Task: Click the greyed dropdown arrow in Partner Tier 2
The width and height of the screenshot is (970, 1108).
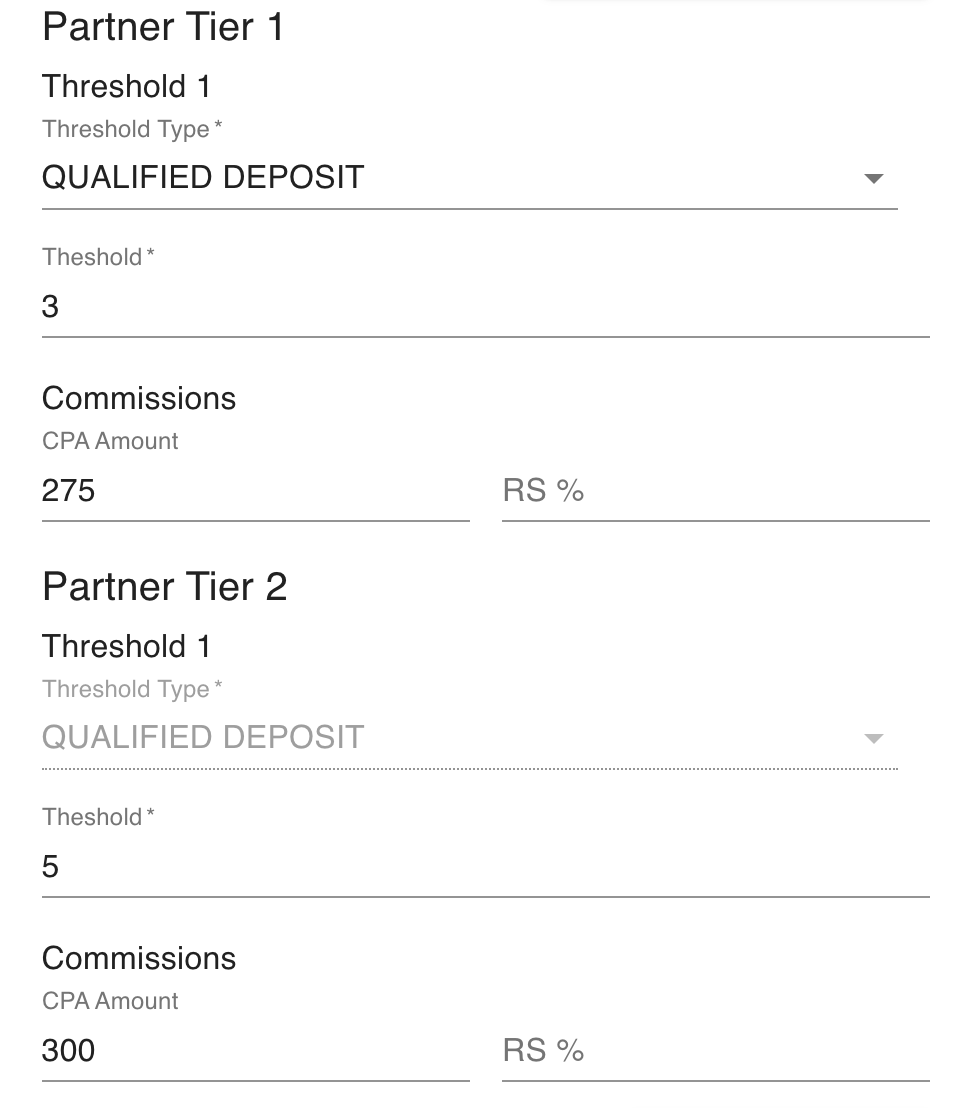Action: point(873,739)
